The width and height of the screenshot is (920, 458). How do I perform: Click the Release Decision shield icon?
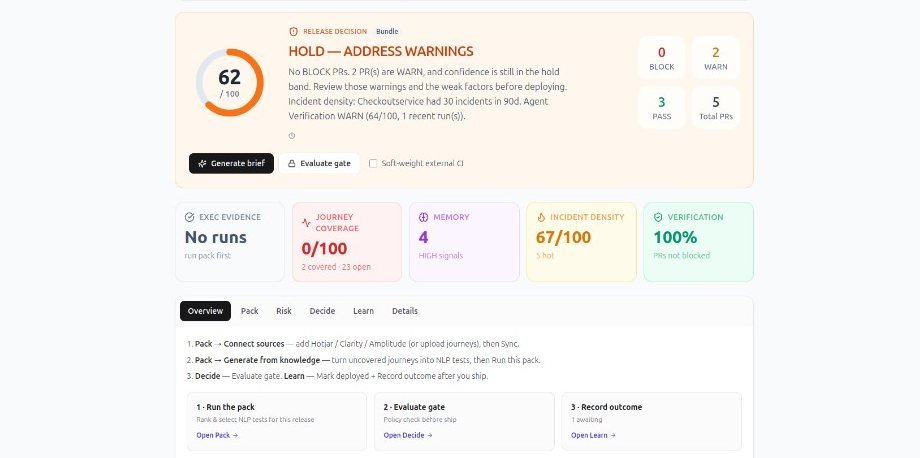click(293, 32)
